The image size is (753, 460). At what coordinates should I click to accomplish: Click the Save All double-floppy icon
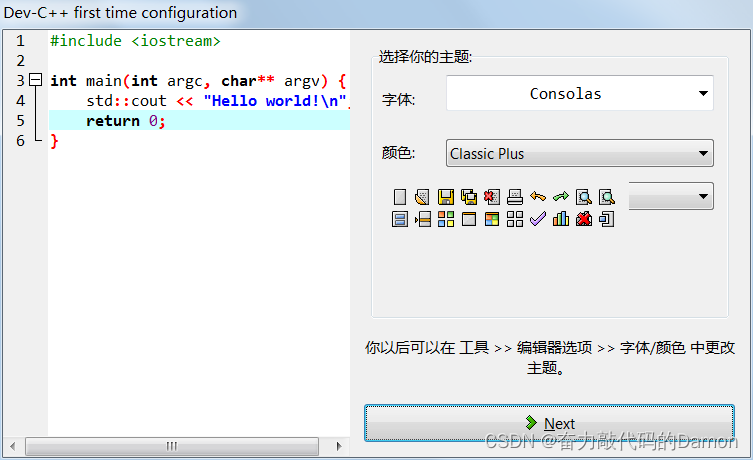pos(469,197)
